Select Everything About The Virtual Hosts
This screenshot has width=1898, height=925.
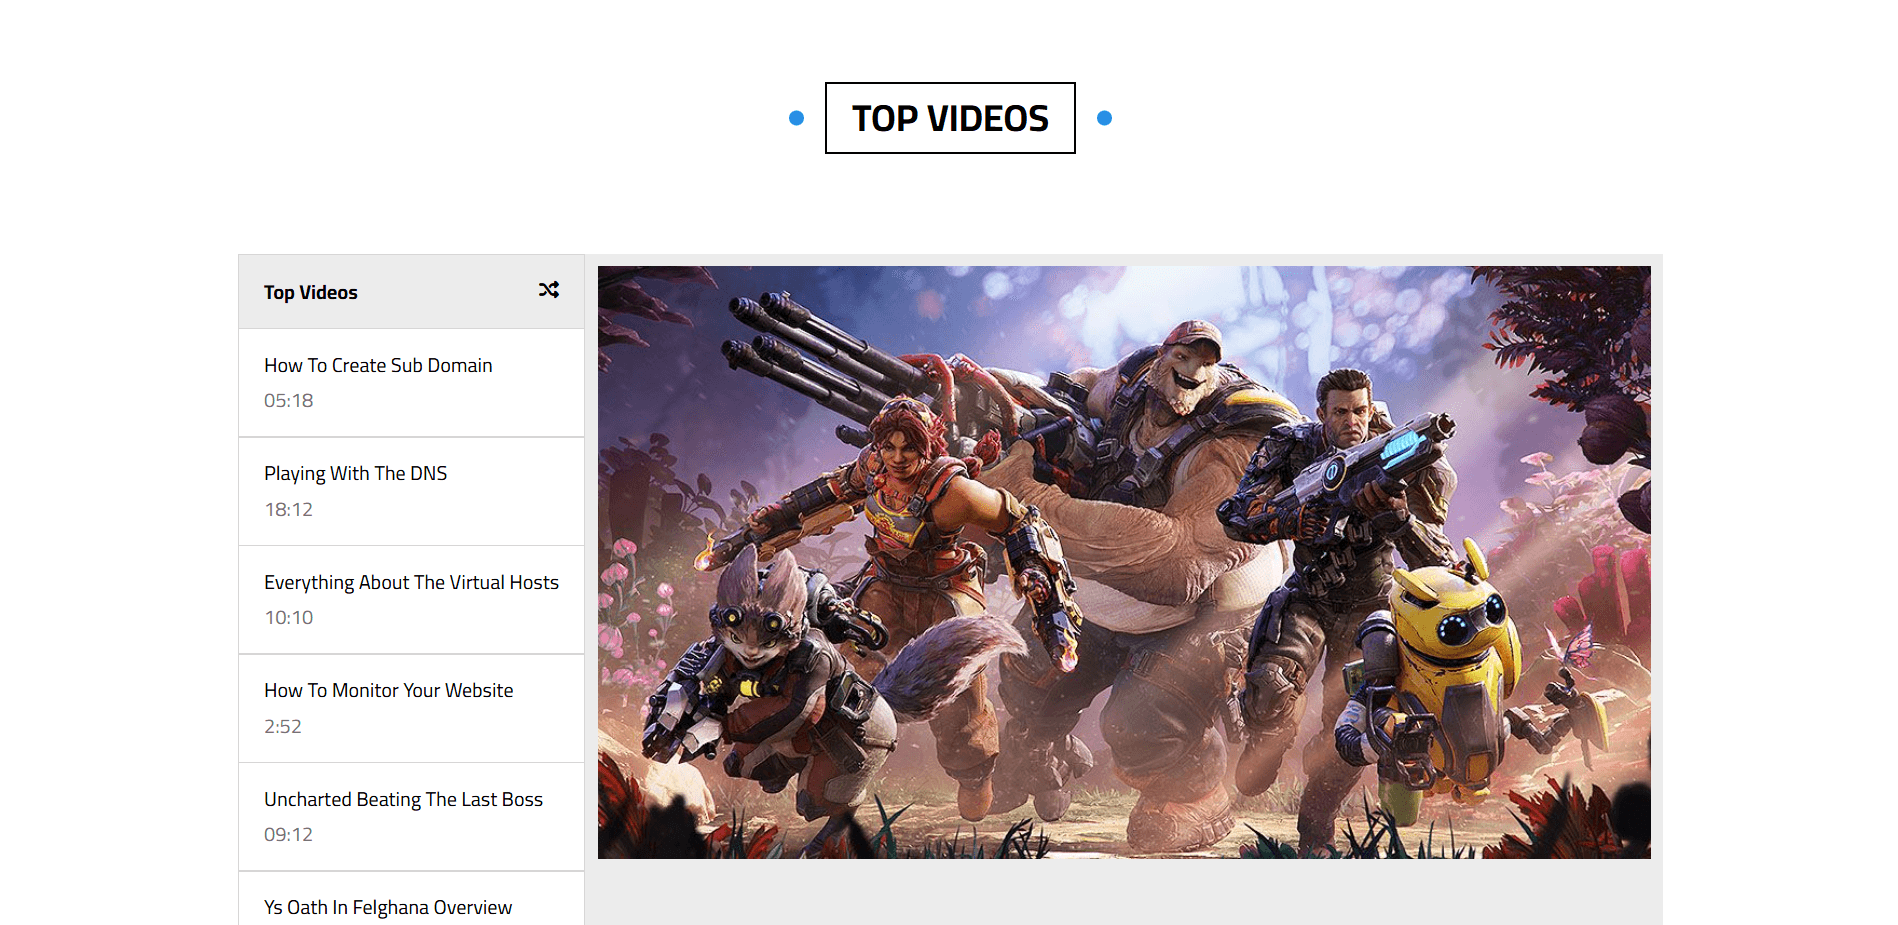(x=411, y=582)
